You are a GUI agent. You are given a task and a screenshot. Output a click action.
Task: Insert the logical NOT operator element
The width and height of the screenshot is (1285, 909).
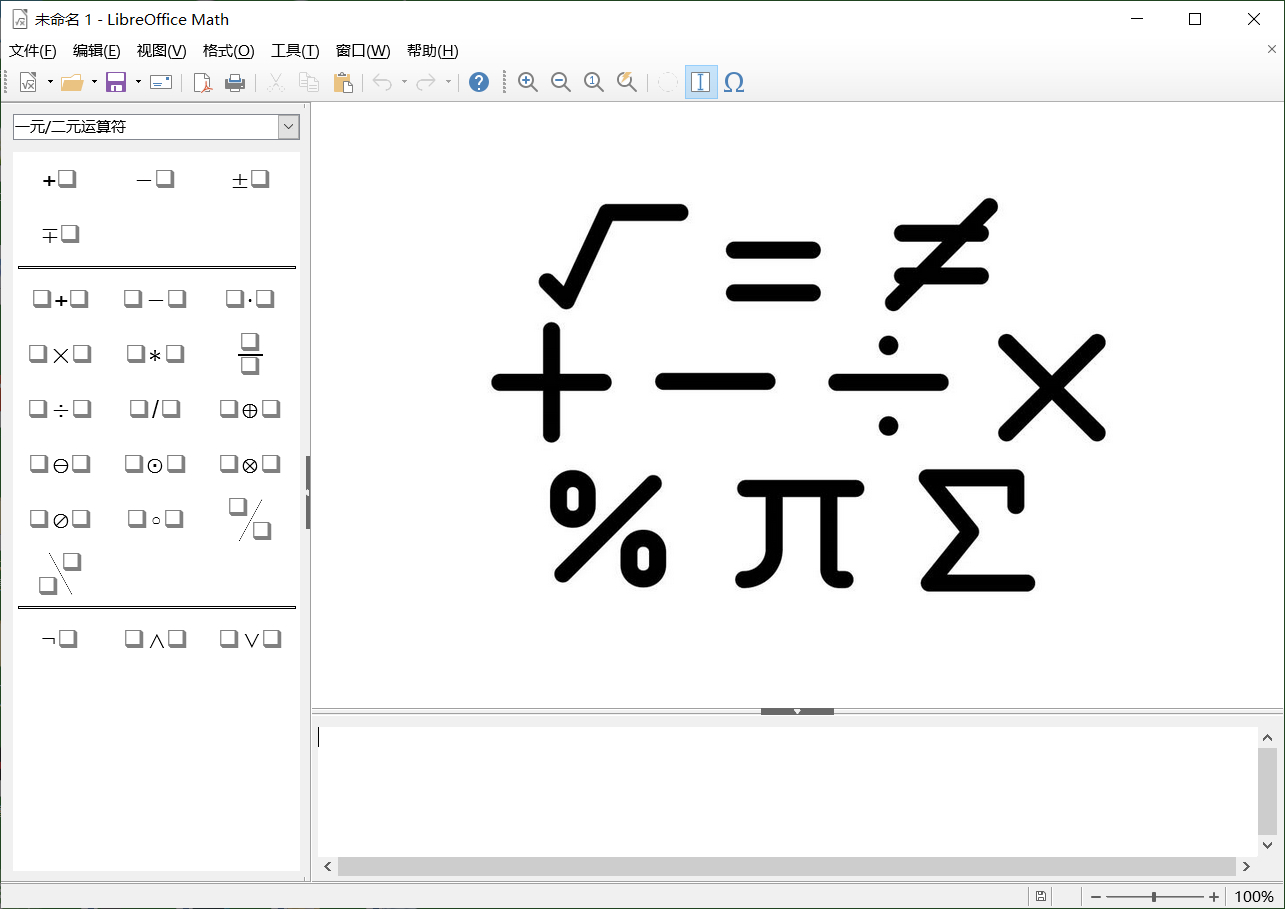point(58,638)
